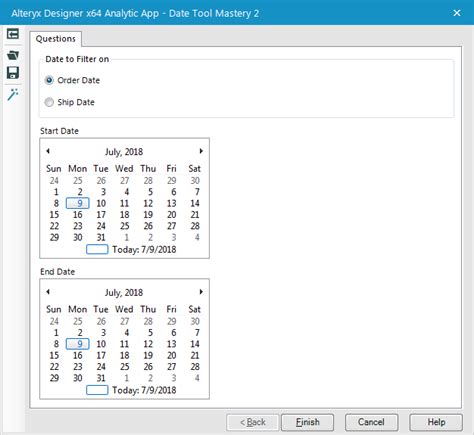Click the save floppy disk icon

coord(13,73)
